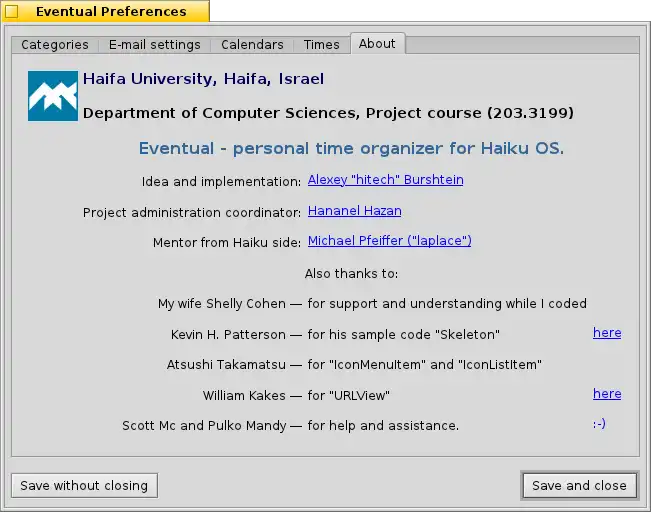Viewport: 651px width, 512px height.
Task: Open the Michael Pfeiffer ("laplace") link
Action: click(389, 241)
